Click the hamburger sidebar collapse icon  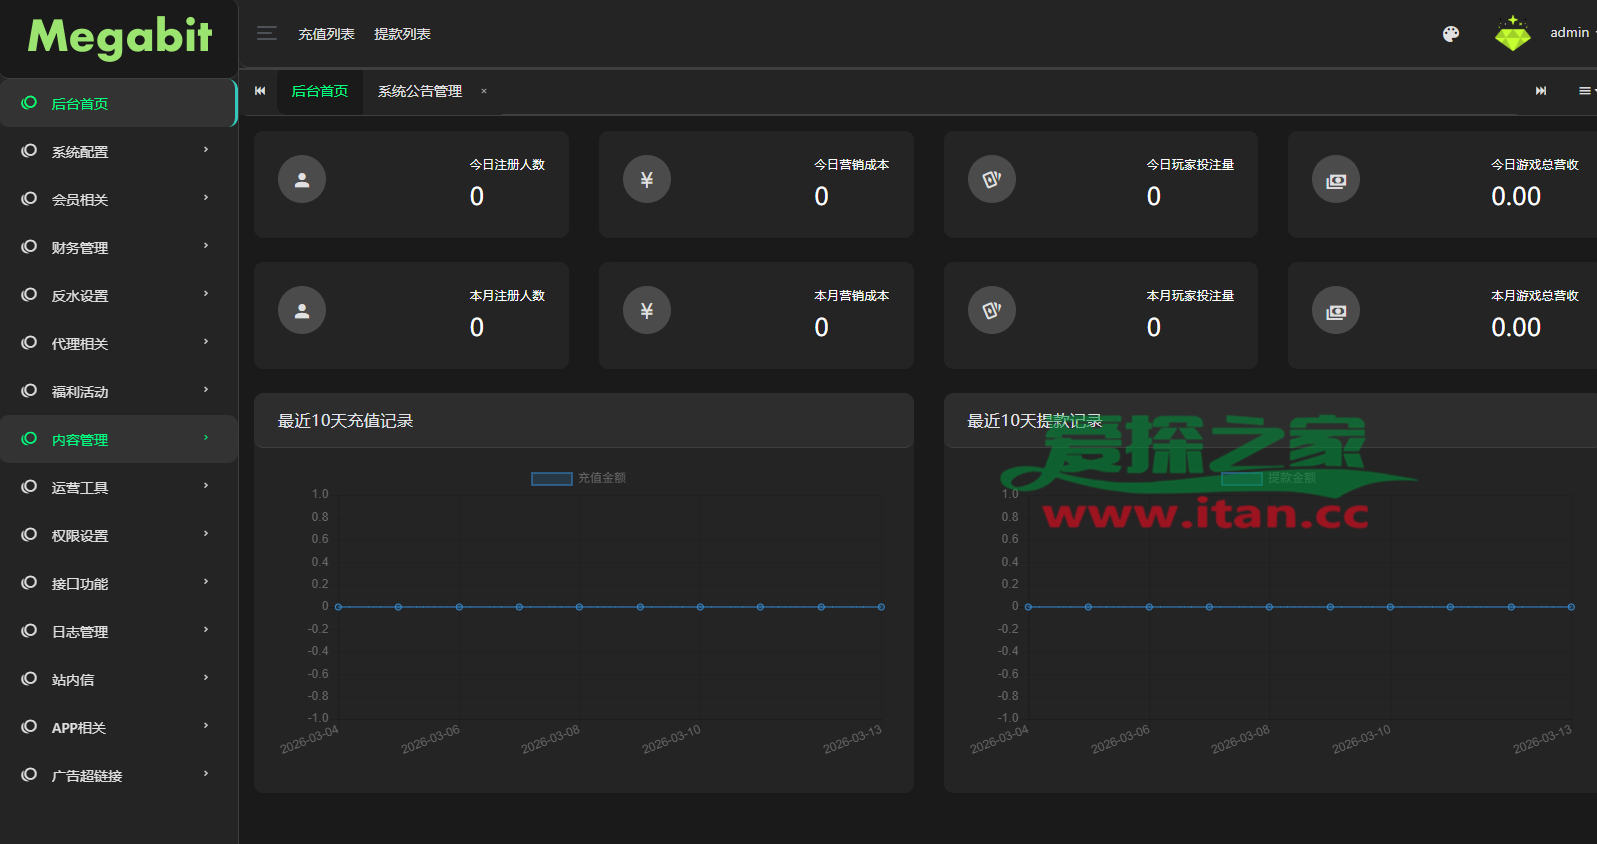[266, 34]
